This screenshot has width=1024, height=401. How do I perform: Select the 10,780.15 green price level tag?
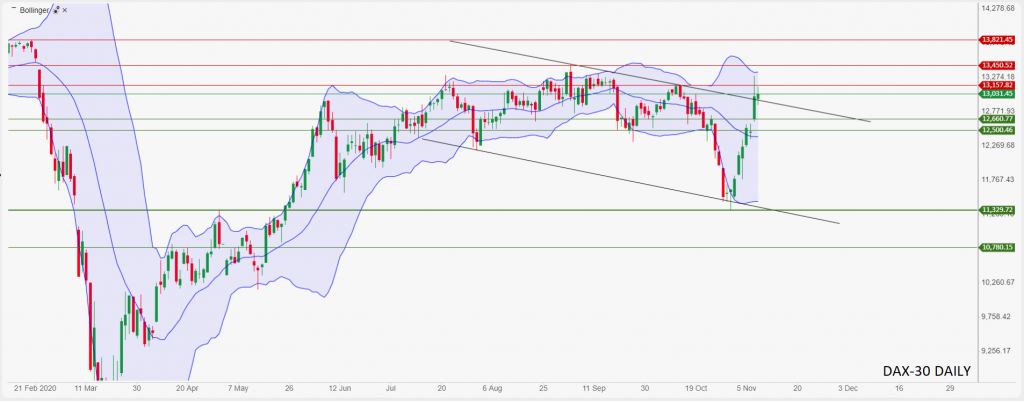[x=997, y=247]
